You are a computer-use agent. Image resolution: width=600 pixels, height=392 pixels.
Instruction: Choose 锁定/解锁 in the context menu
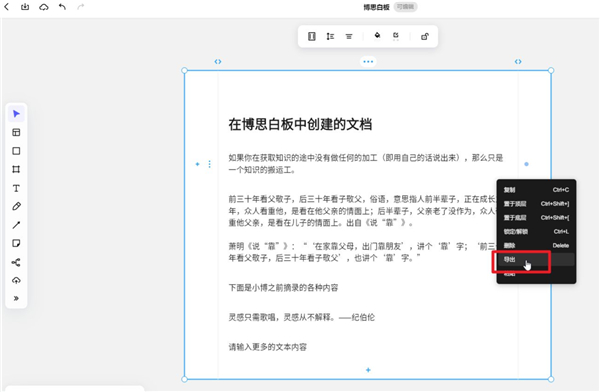536,232
